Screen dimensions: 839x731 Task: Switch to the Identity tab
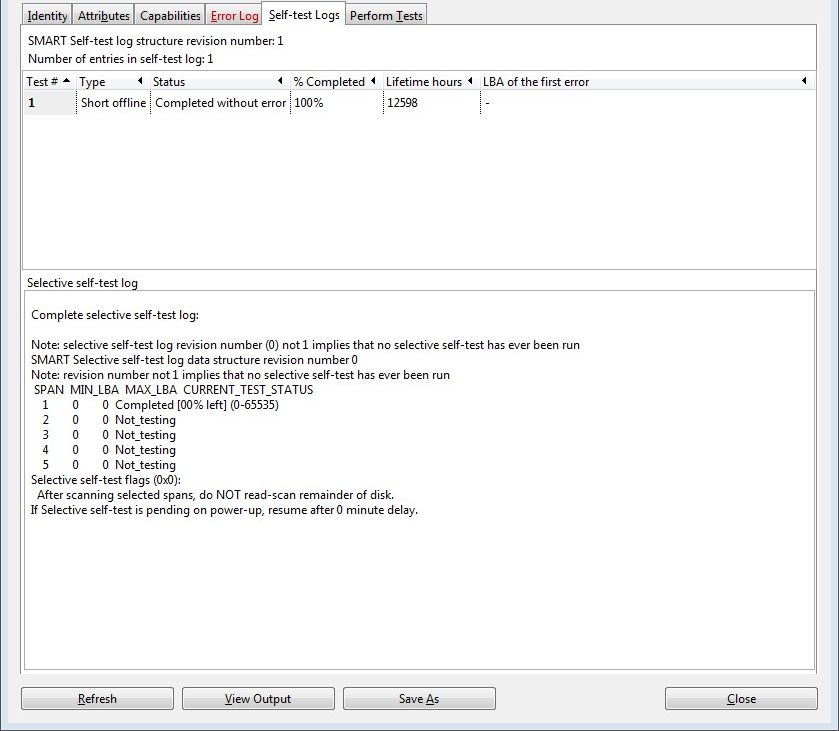click(47, 16)
